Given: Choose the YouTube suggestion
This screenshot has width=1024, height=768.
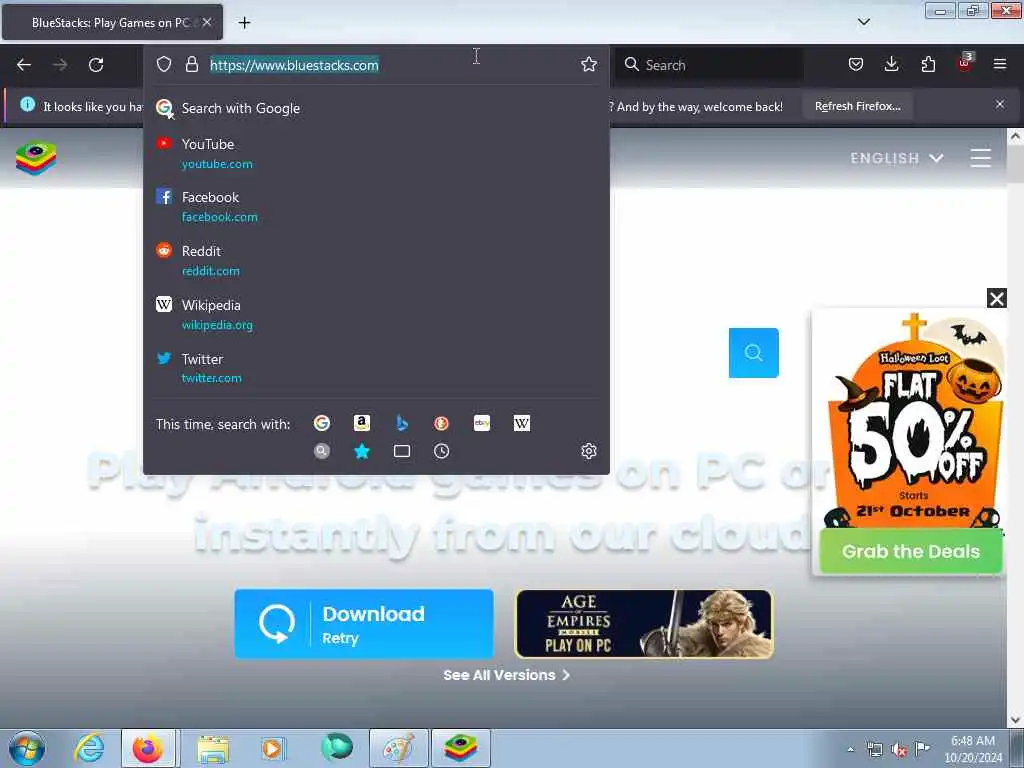Looking at the screenshot, I should 376,153.
